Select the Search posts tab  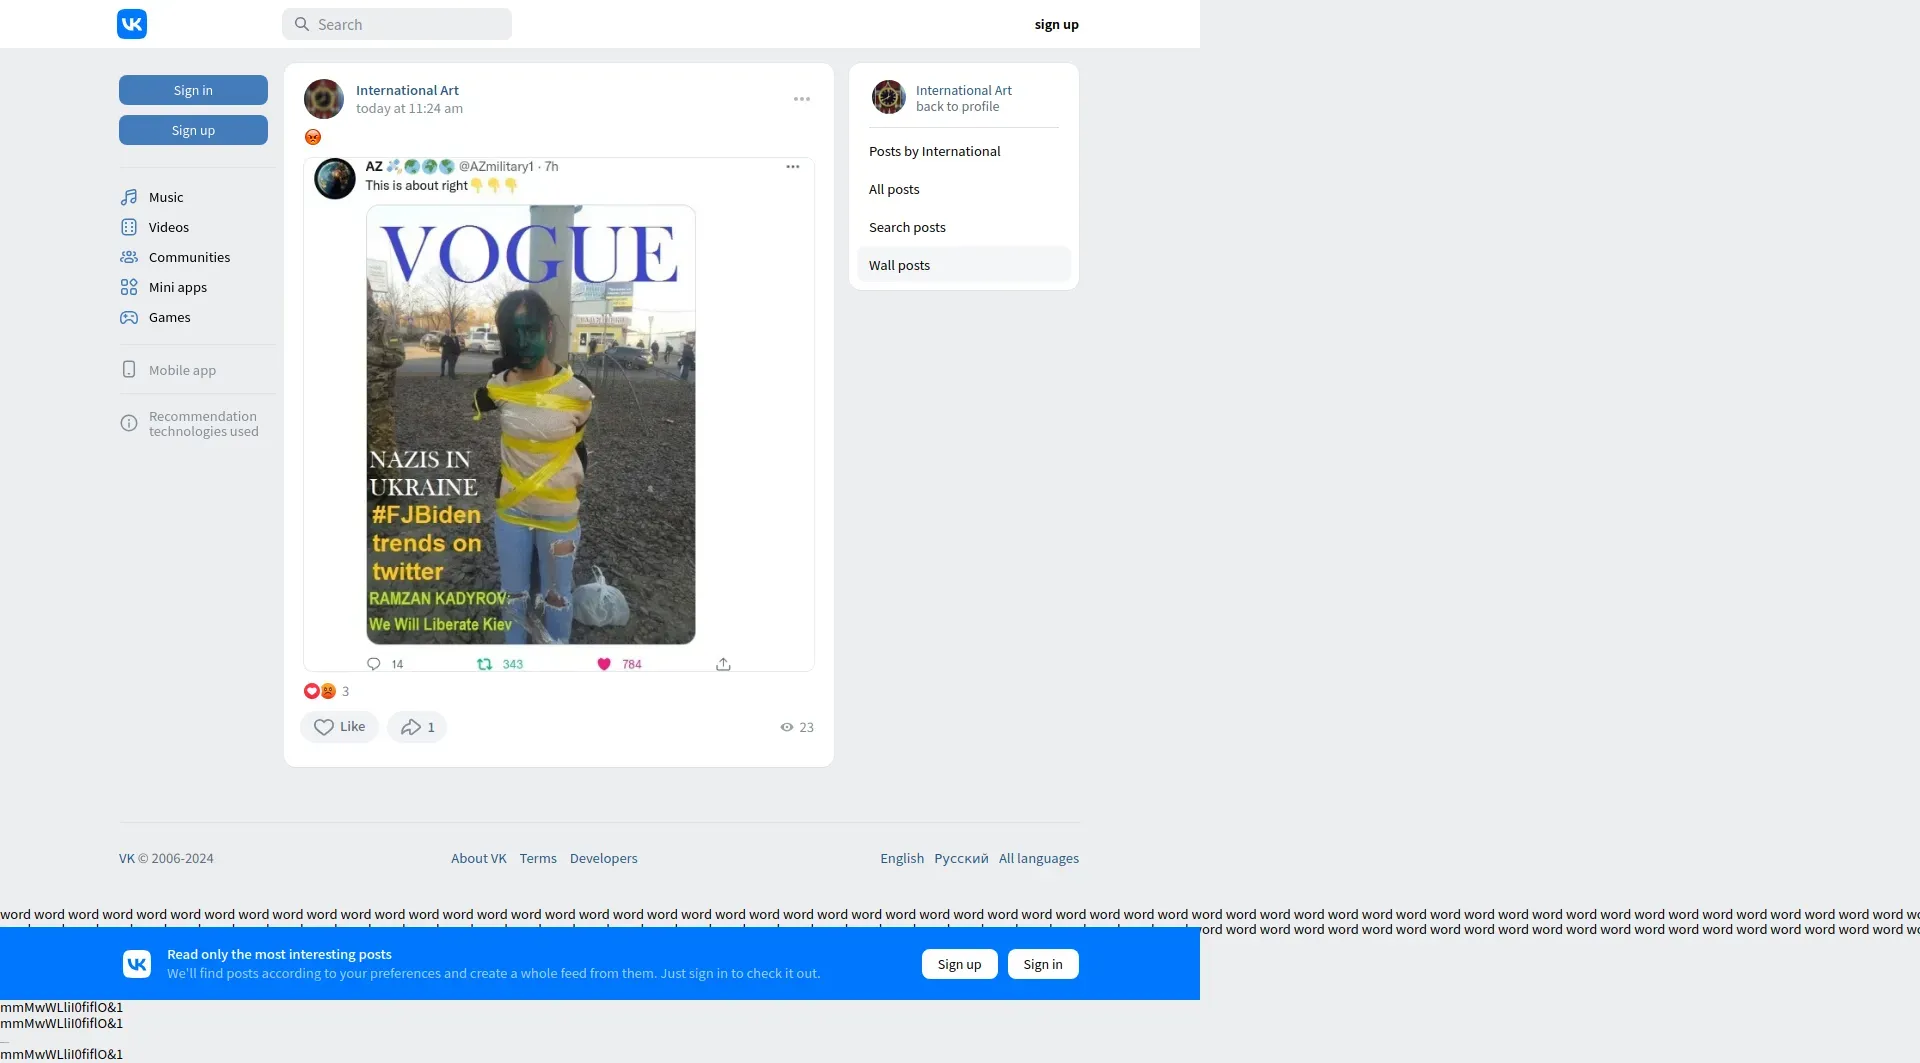coord(964,227)
